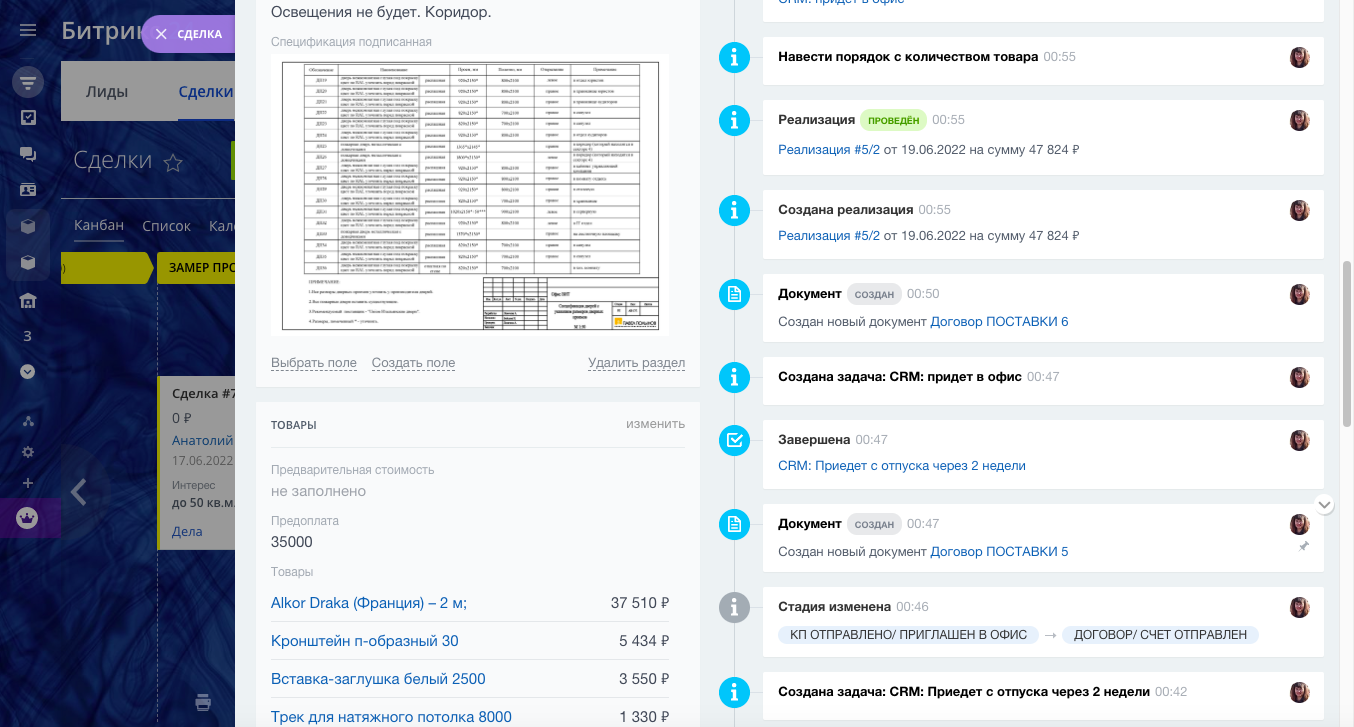The height and width of the screenshot is (727, 1354).
Task: Add Сделки page to favorites star
Action: (x=173, y=163)
